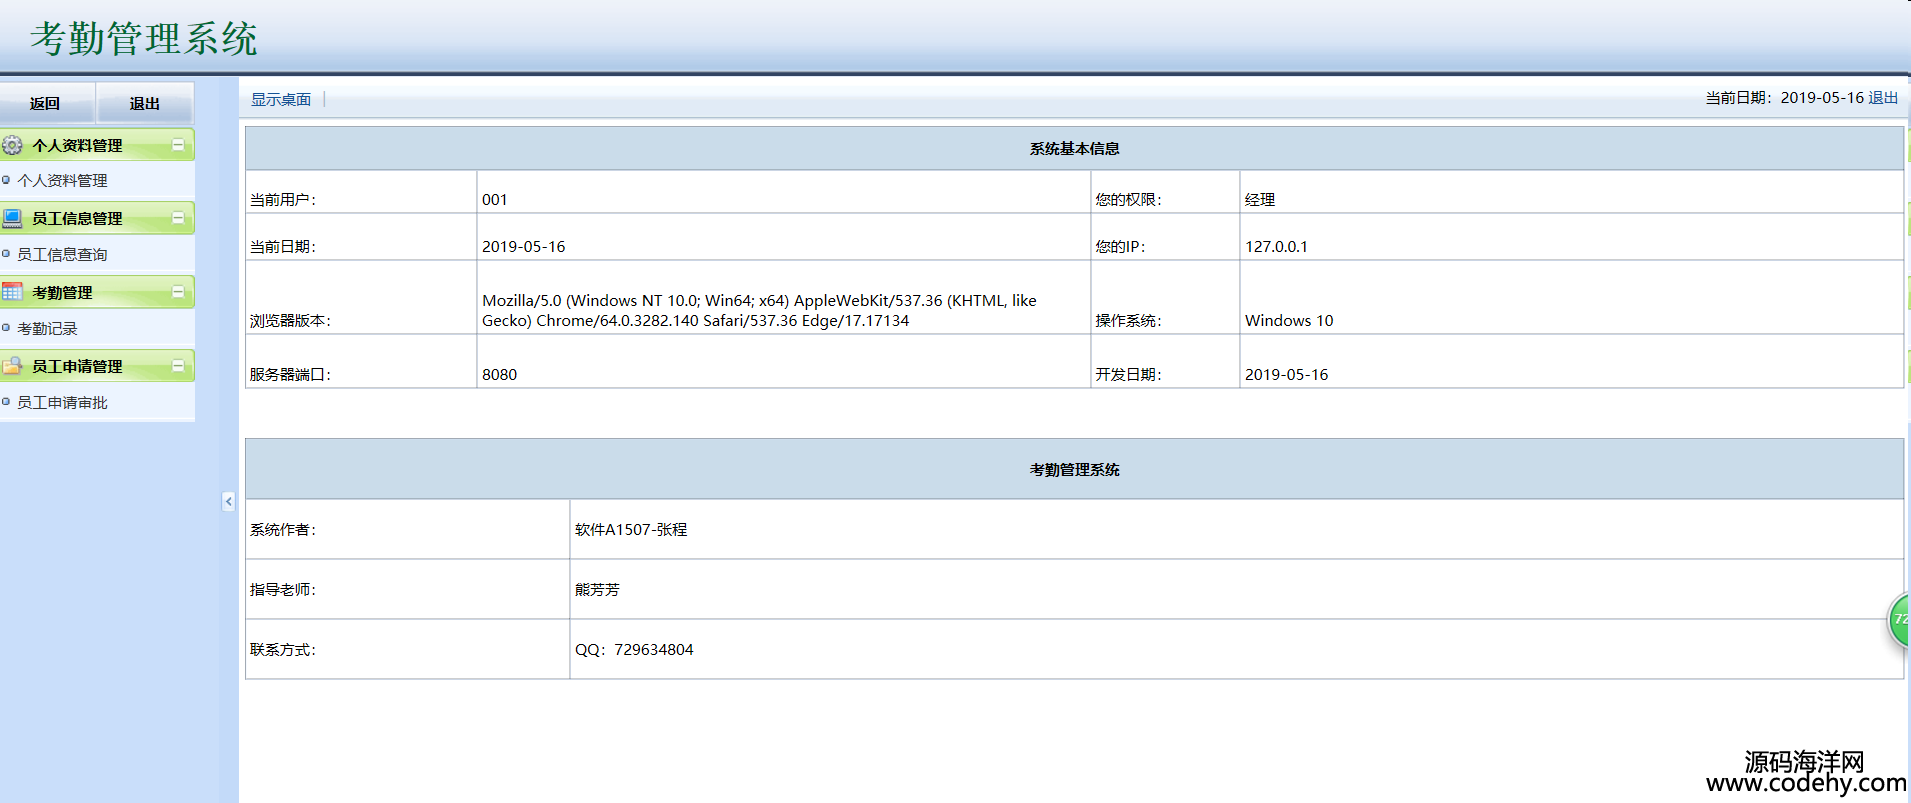Viewport: 1911px width, 803px height.
Task: Click the 开发日期 value 2019-05-16
Action: coord(1287,375)
